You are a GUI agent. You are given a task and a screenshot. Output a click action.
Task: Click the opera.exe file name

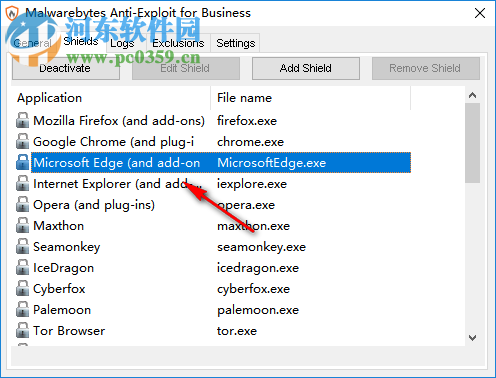tap(246, 205)
